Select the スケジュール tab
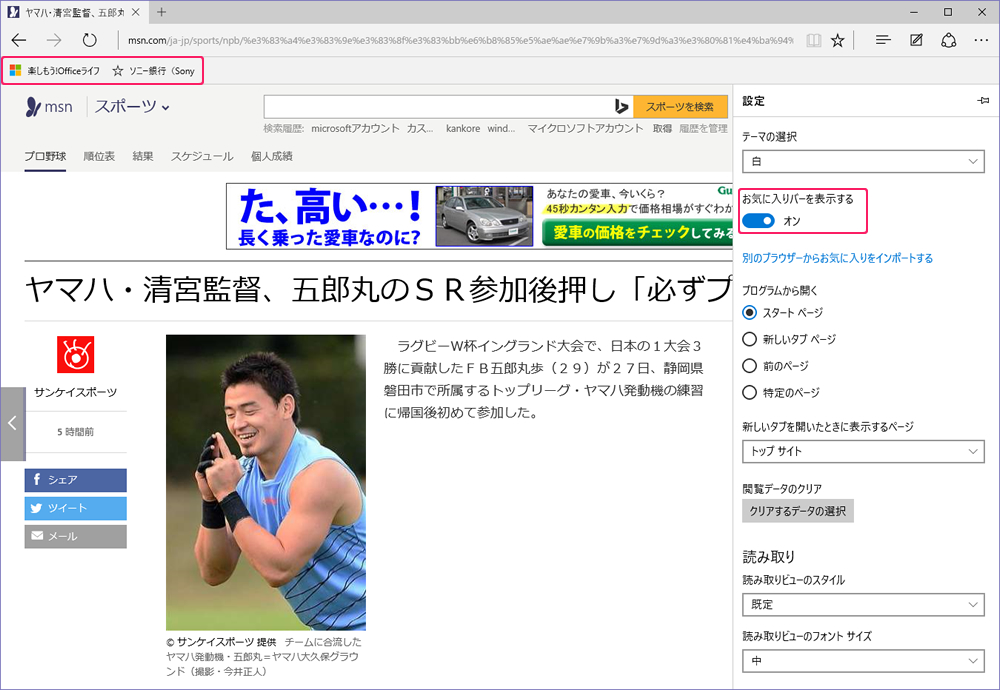Image resolution: width=1000 pixels, height=690 pixels. point(202,156)
